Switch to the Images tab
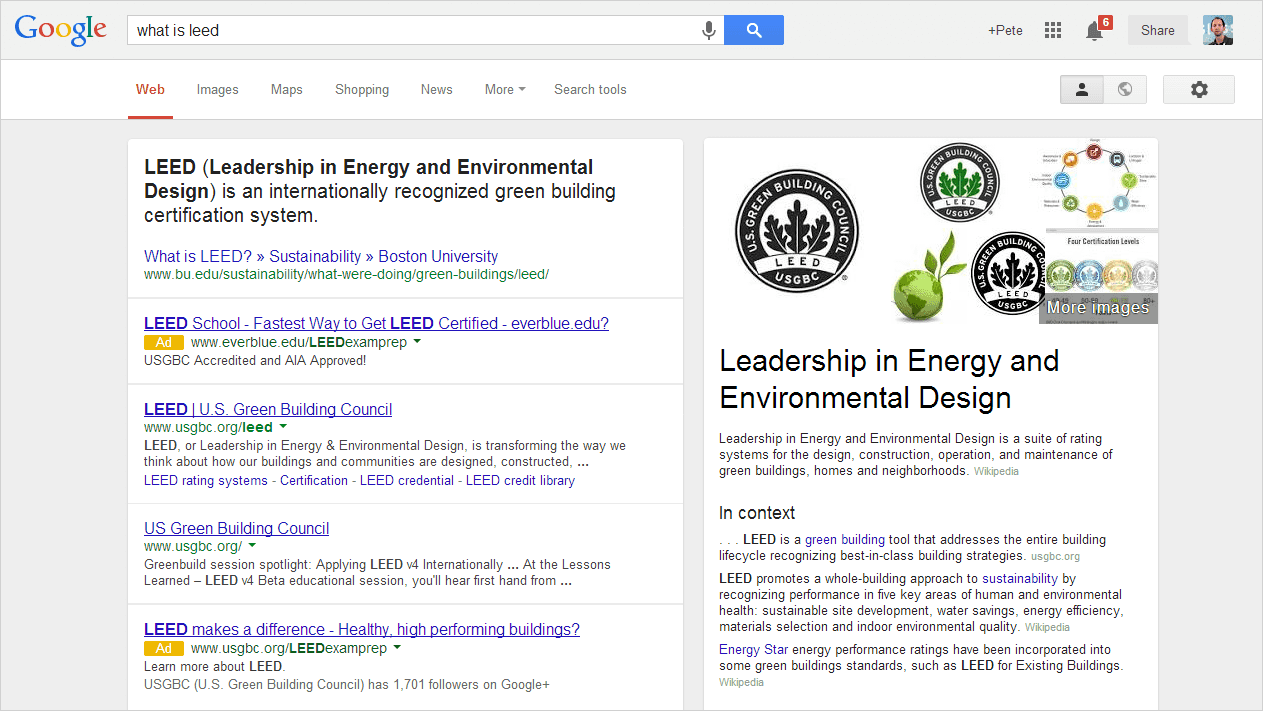 click(217, 89)
